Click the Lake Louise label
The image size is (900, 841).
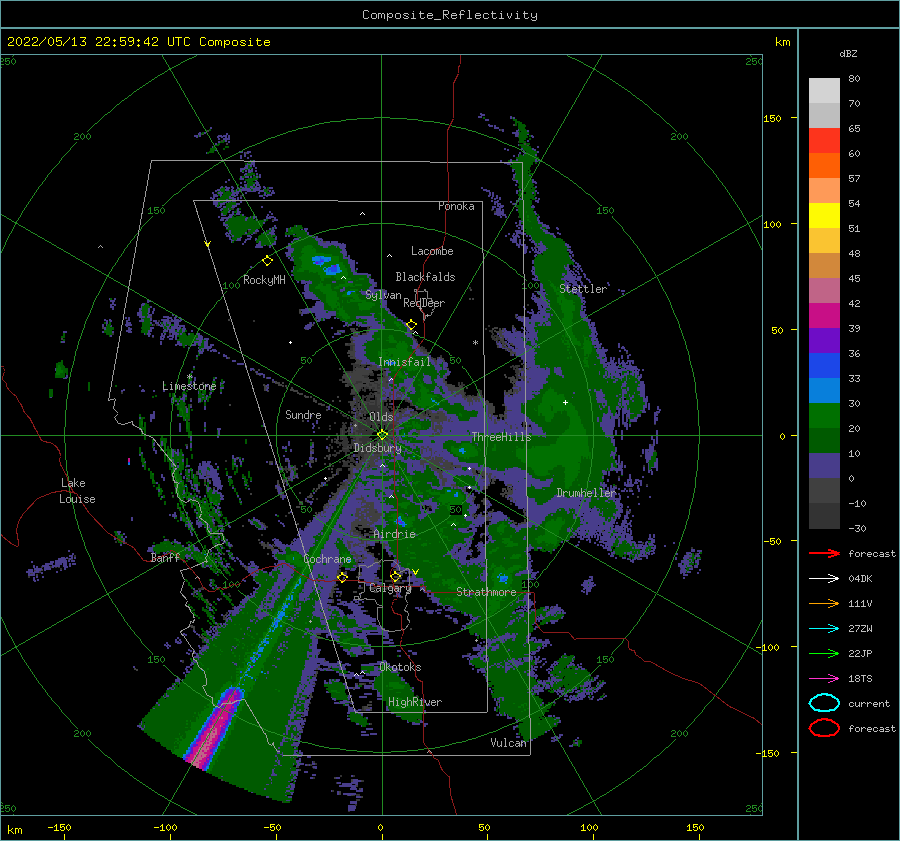click(78, 491)
